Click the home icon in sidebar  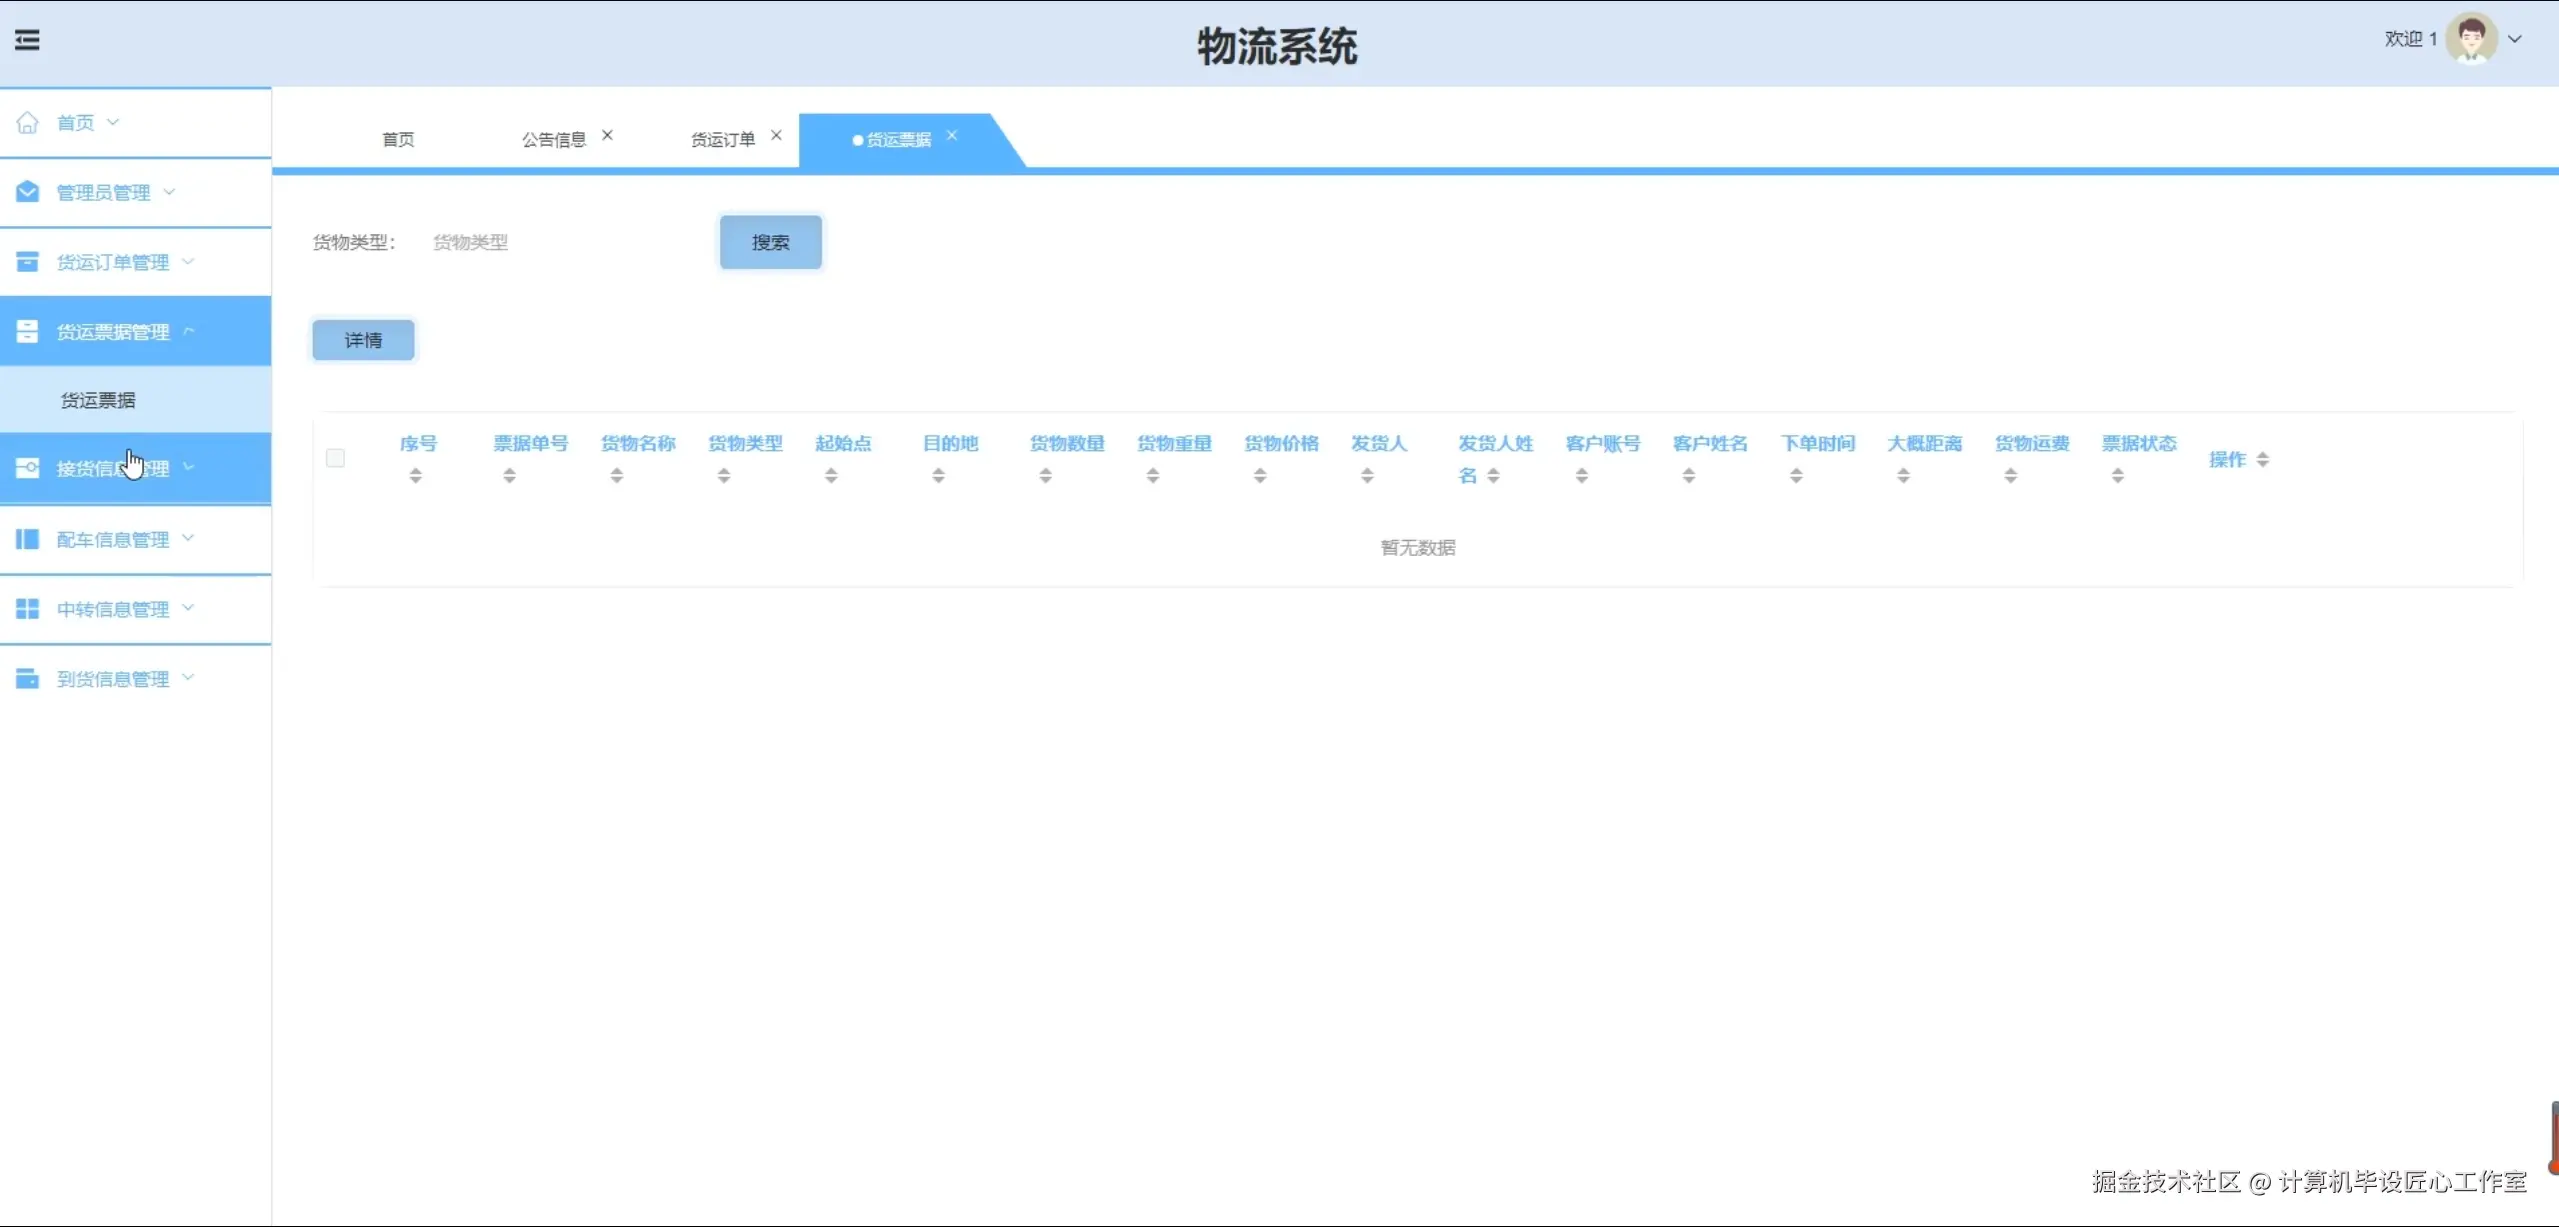[x=27, y=122]
